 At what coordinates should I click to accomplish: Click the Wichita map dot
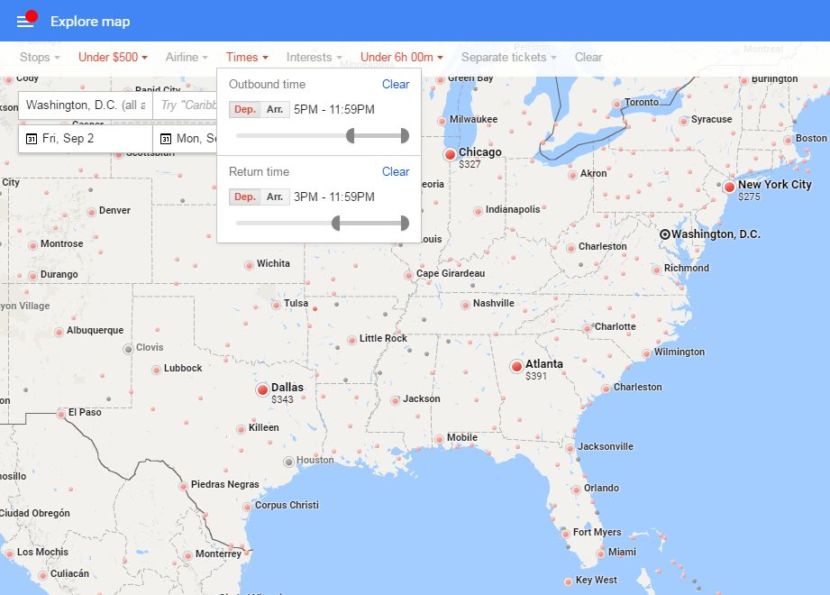249,265
